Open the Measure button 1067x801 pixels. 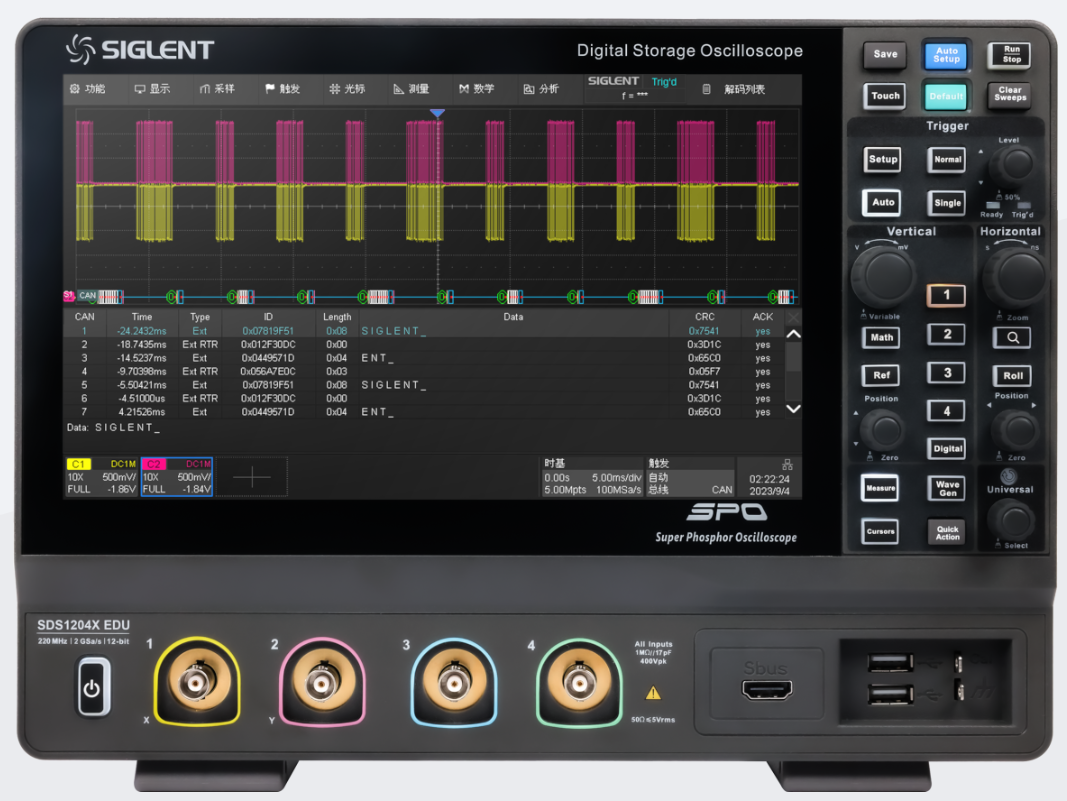point(881,489)
